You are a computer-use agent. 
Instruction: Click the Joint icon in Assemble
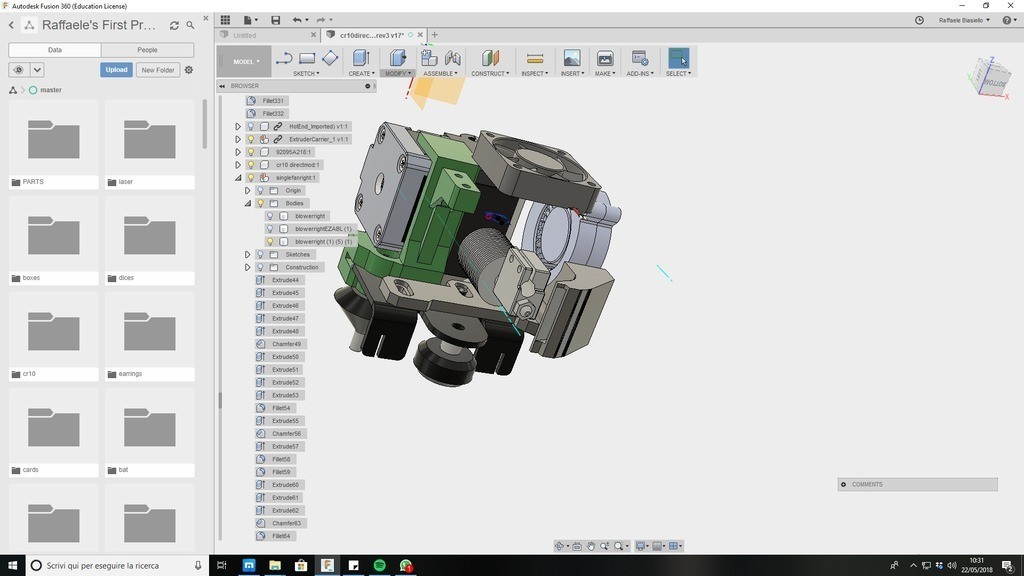pyautogui.click(x=453, y=58)
